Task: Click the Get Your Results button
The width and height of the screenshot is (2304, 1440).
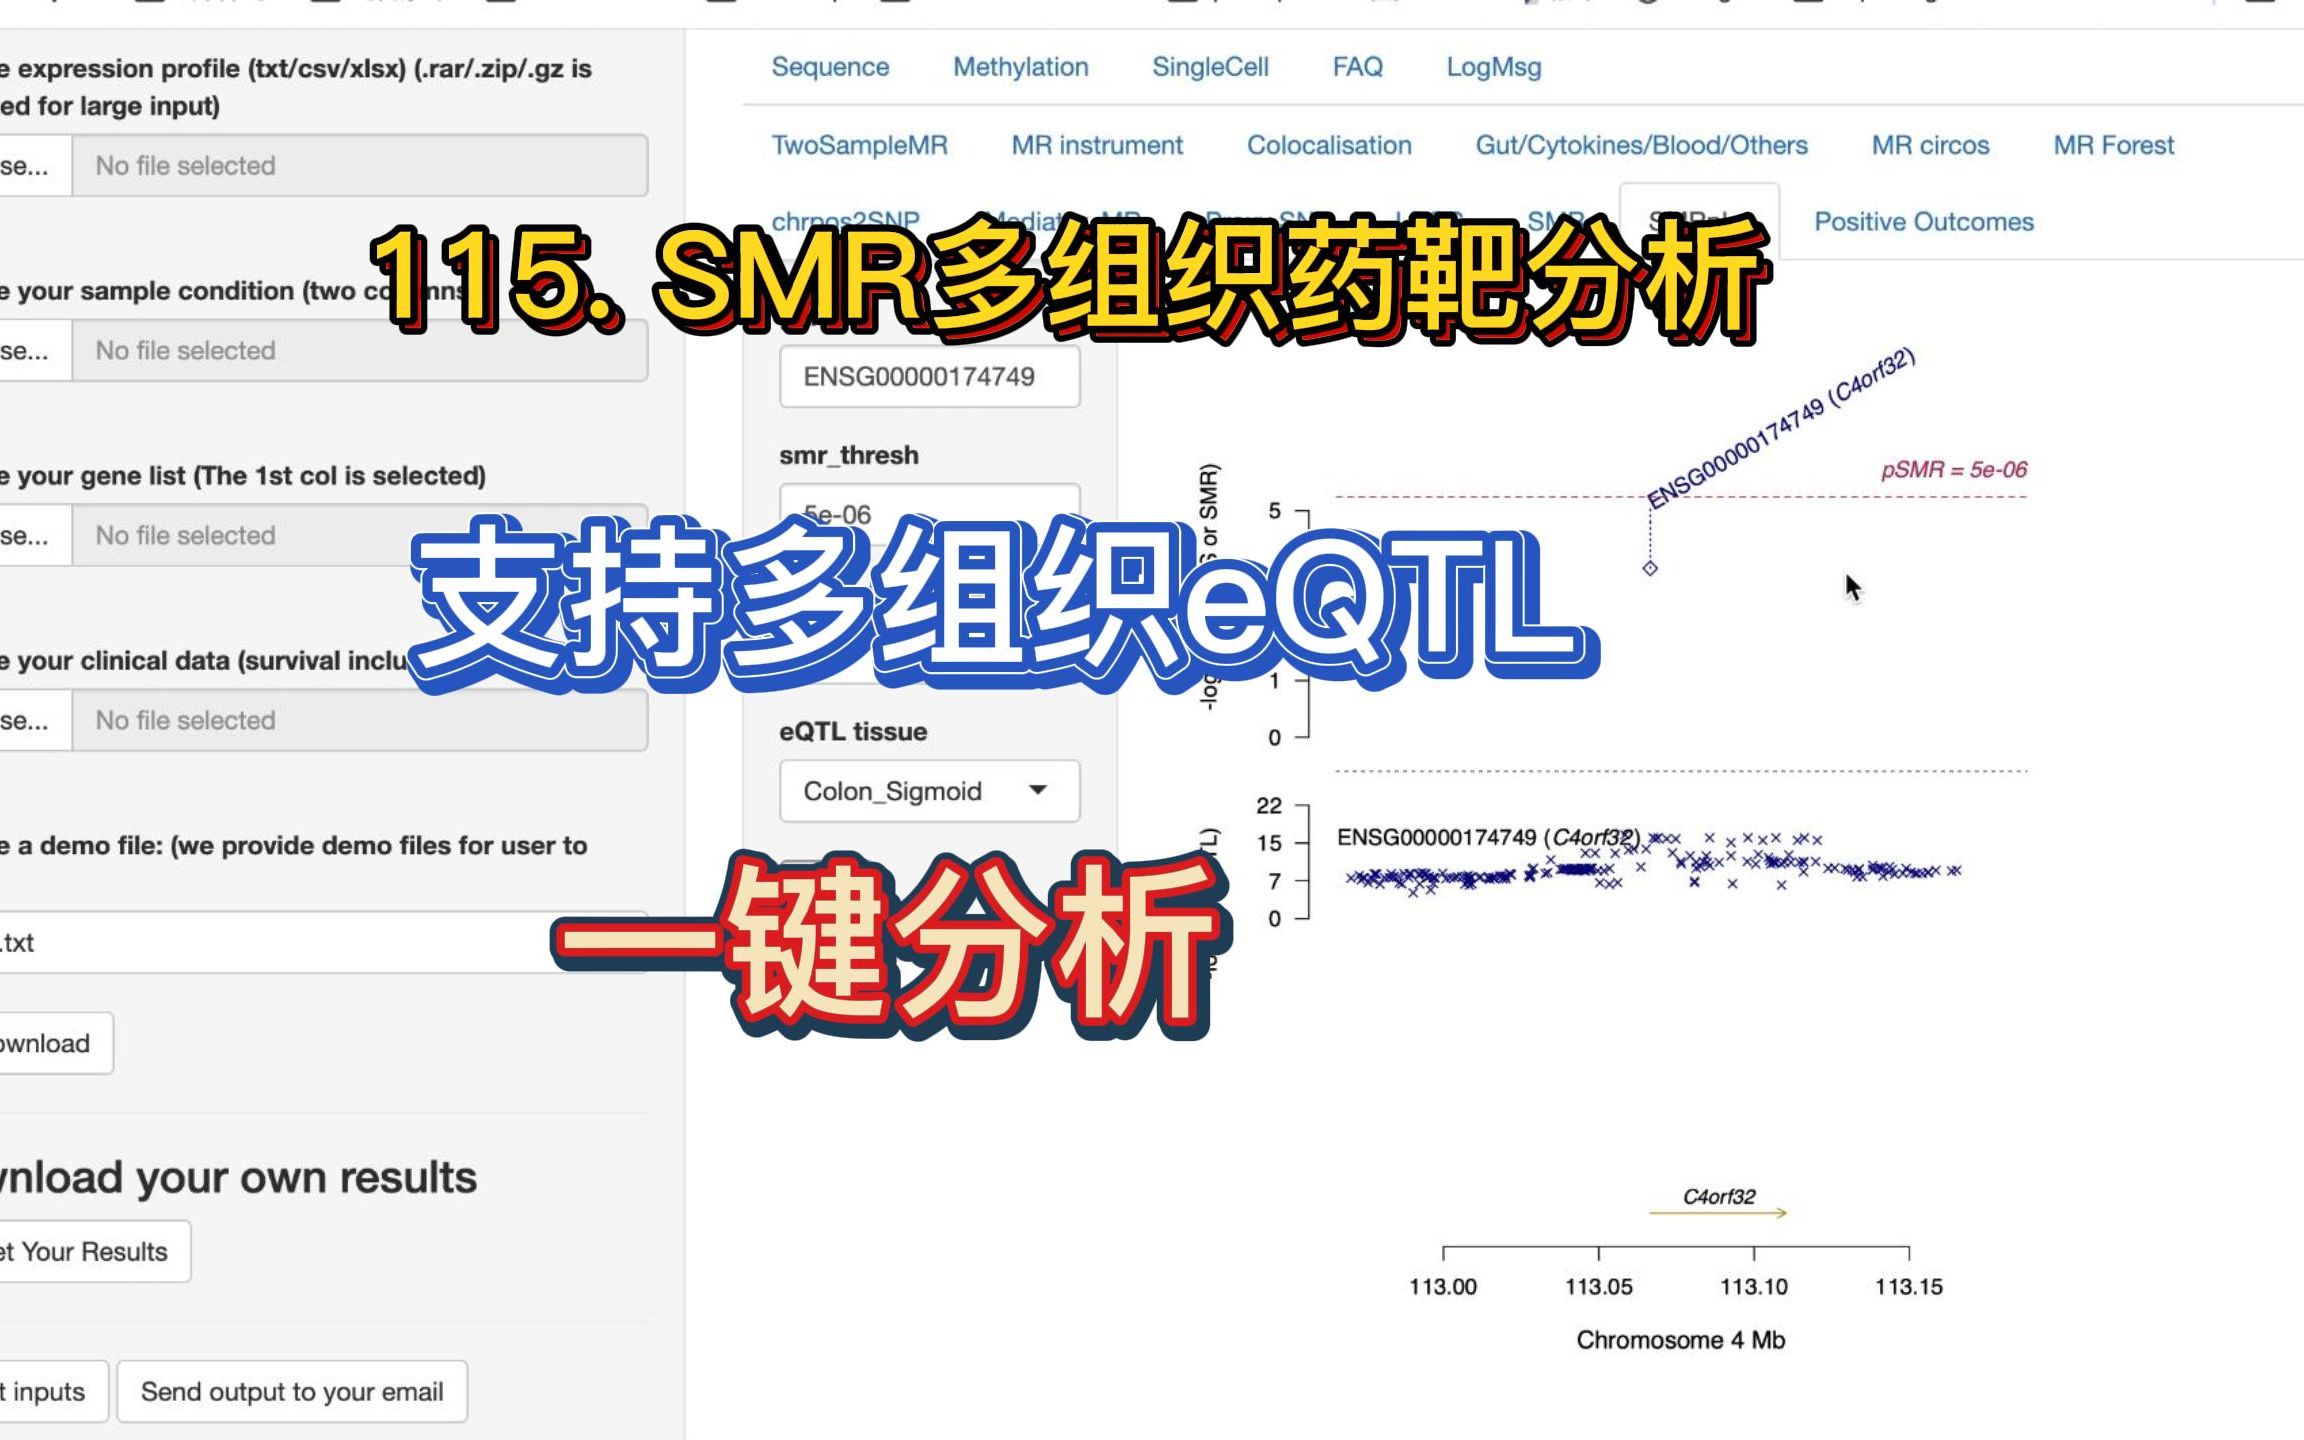Action: point(88,1251)
